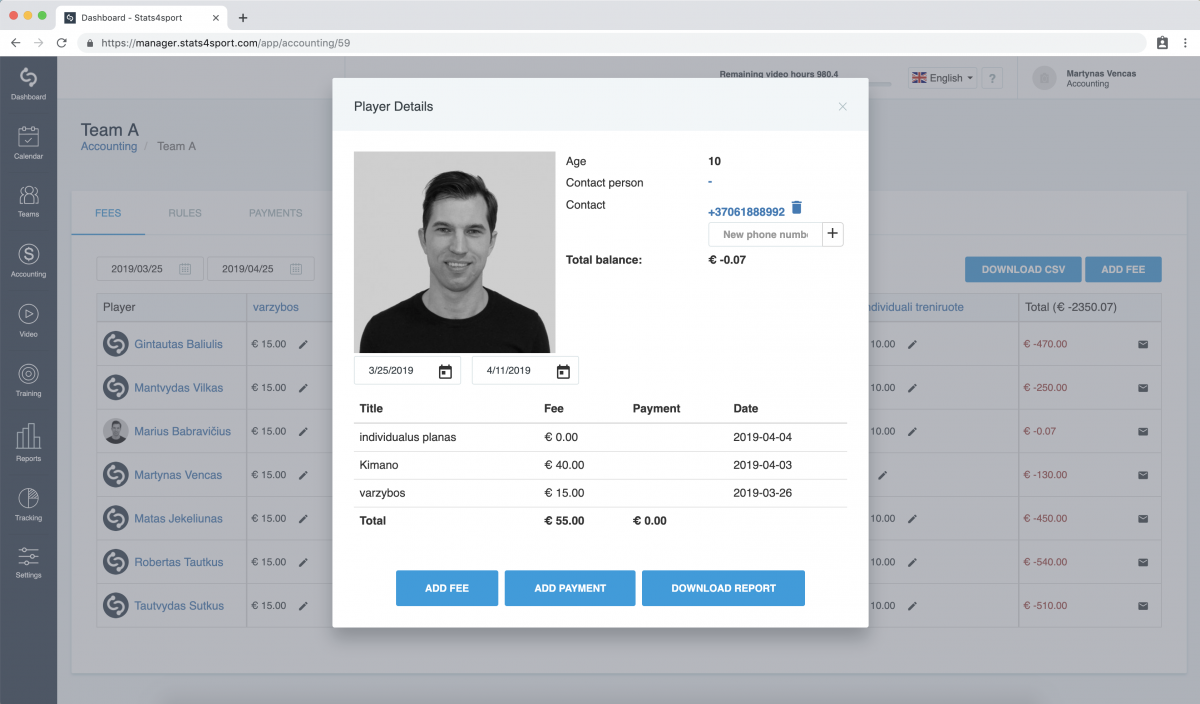1200x704 pixels.
Task: Sort by varzybos column header
Action: (275, 307)
